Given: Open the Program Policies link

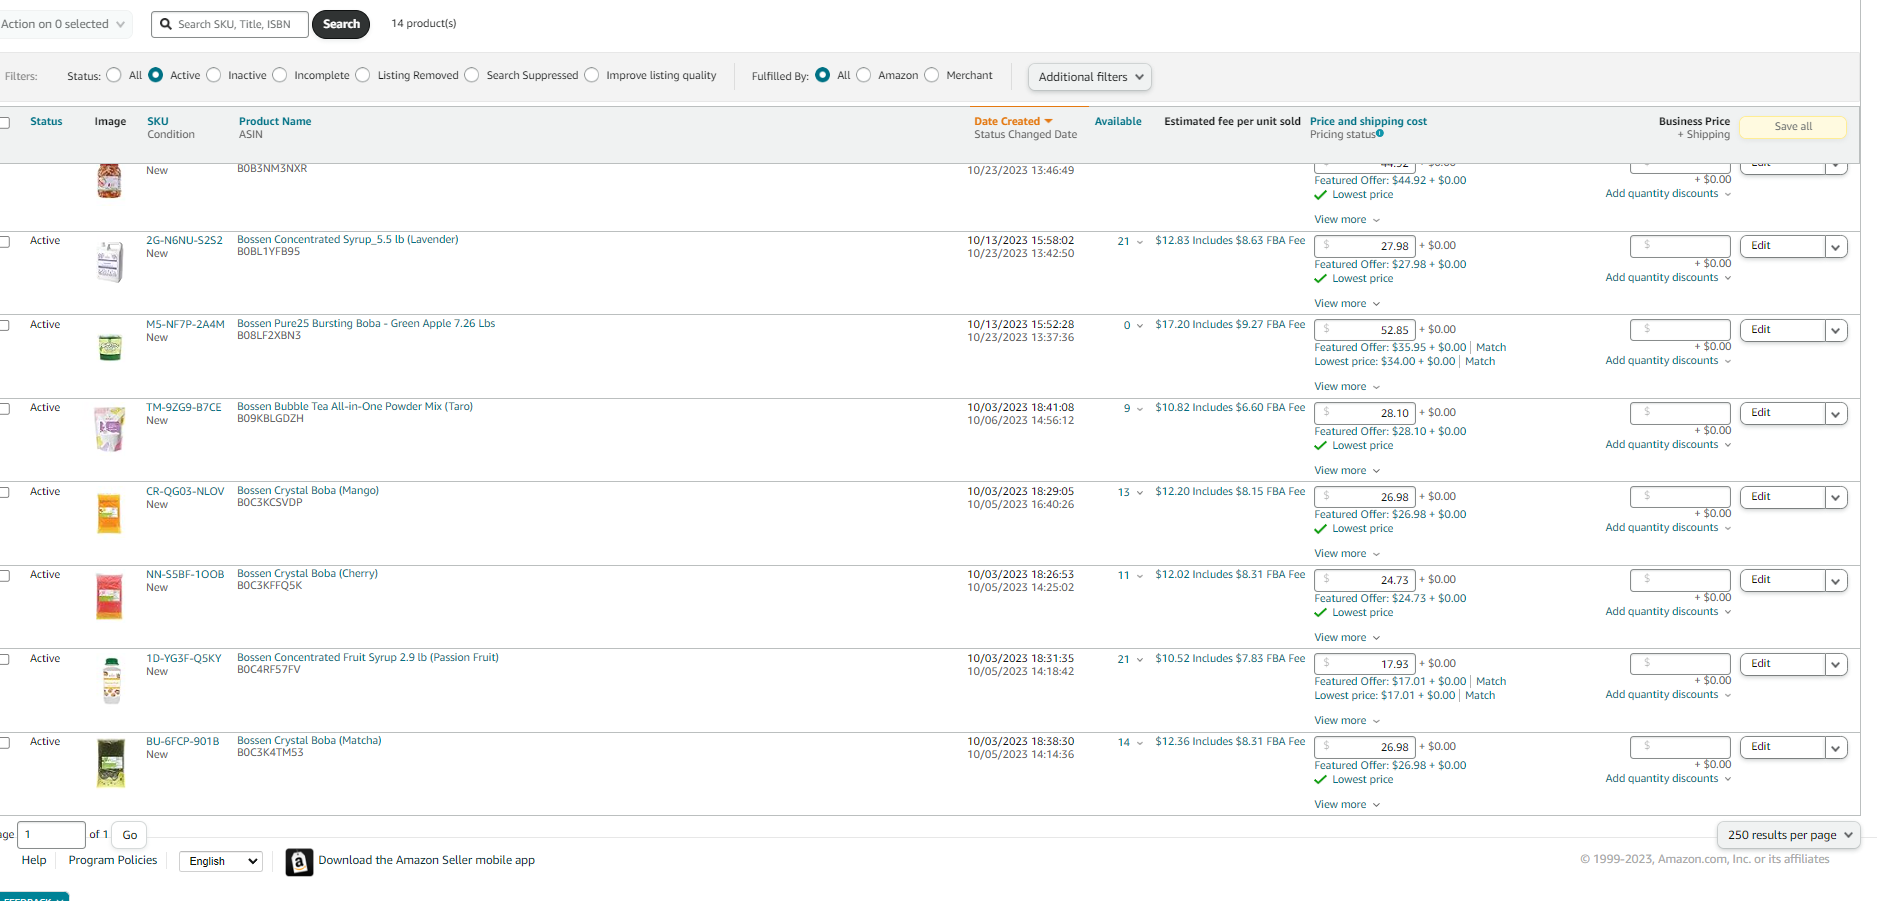Looking at the screenshot, I should (113, 860).
